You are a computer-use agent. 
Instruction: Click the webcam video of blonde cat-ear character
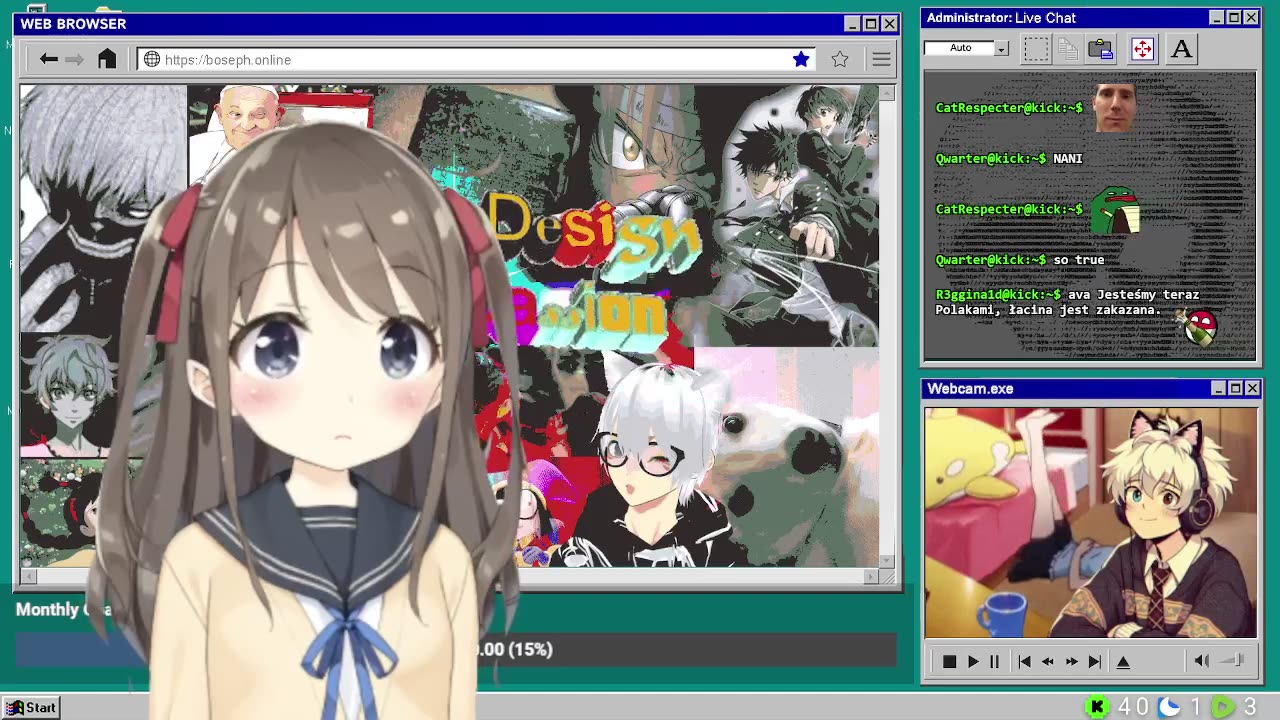[x=1090, y=523]
